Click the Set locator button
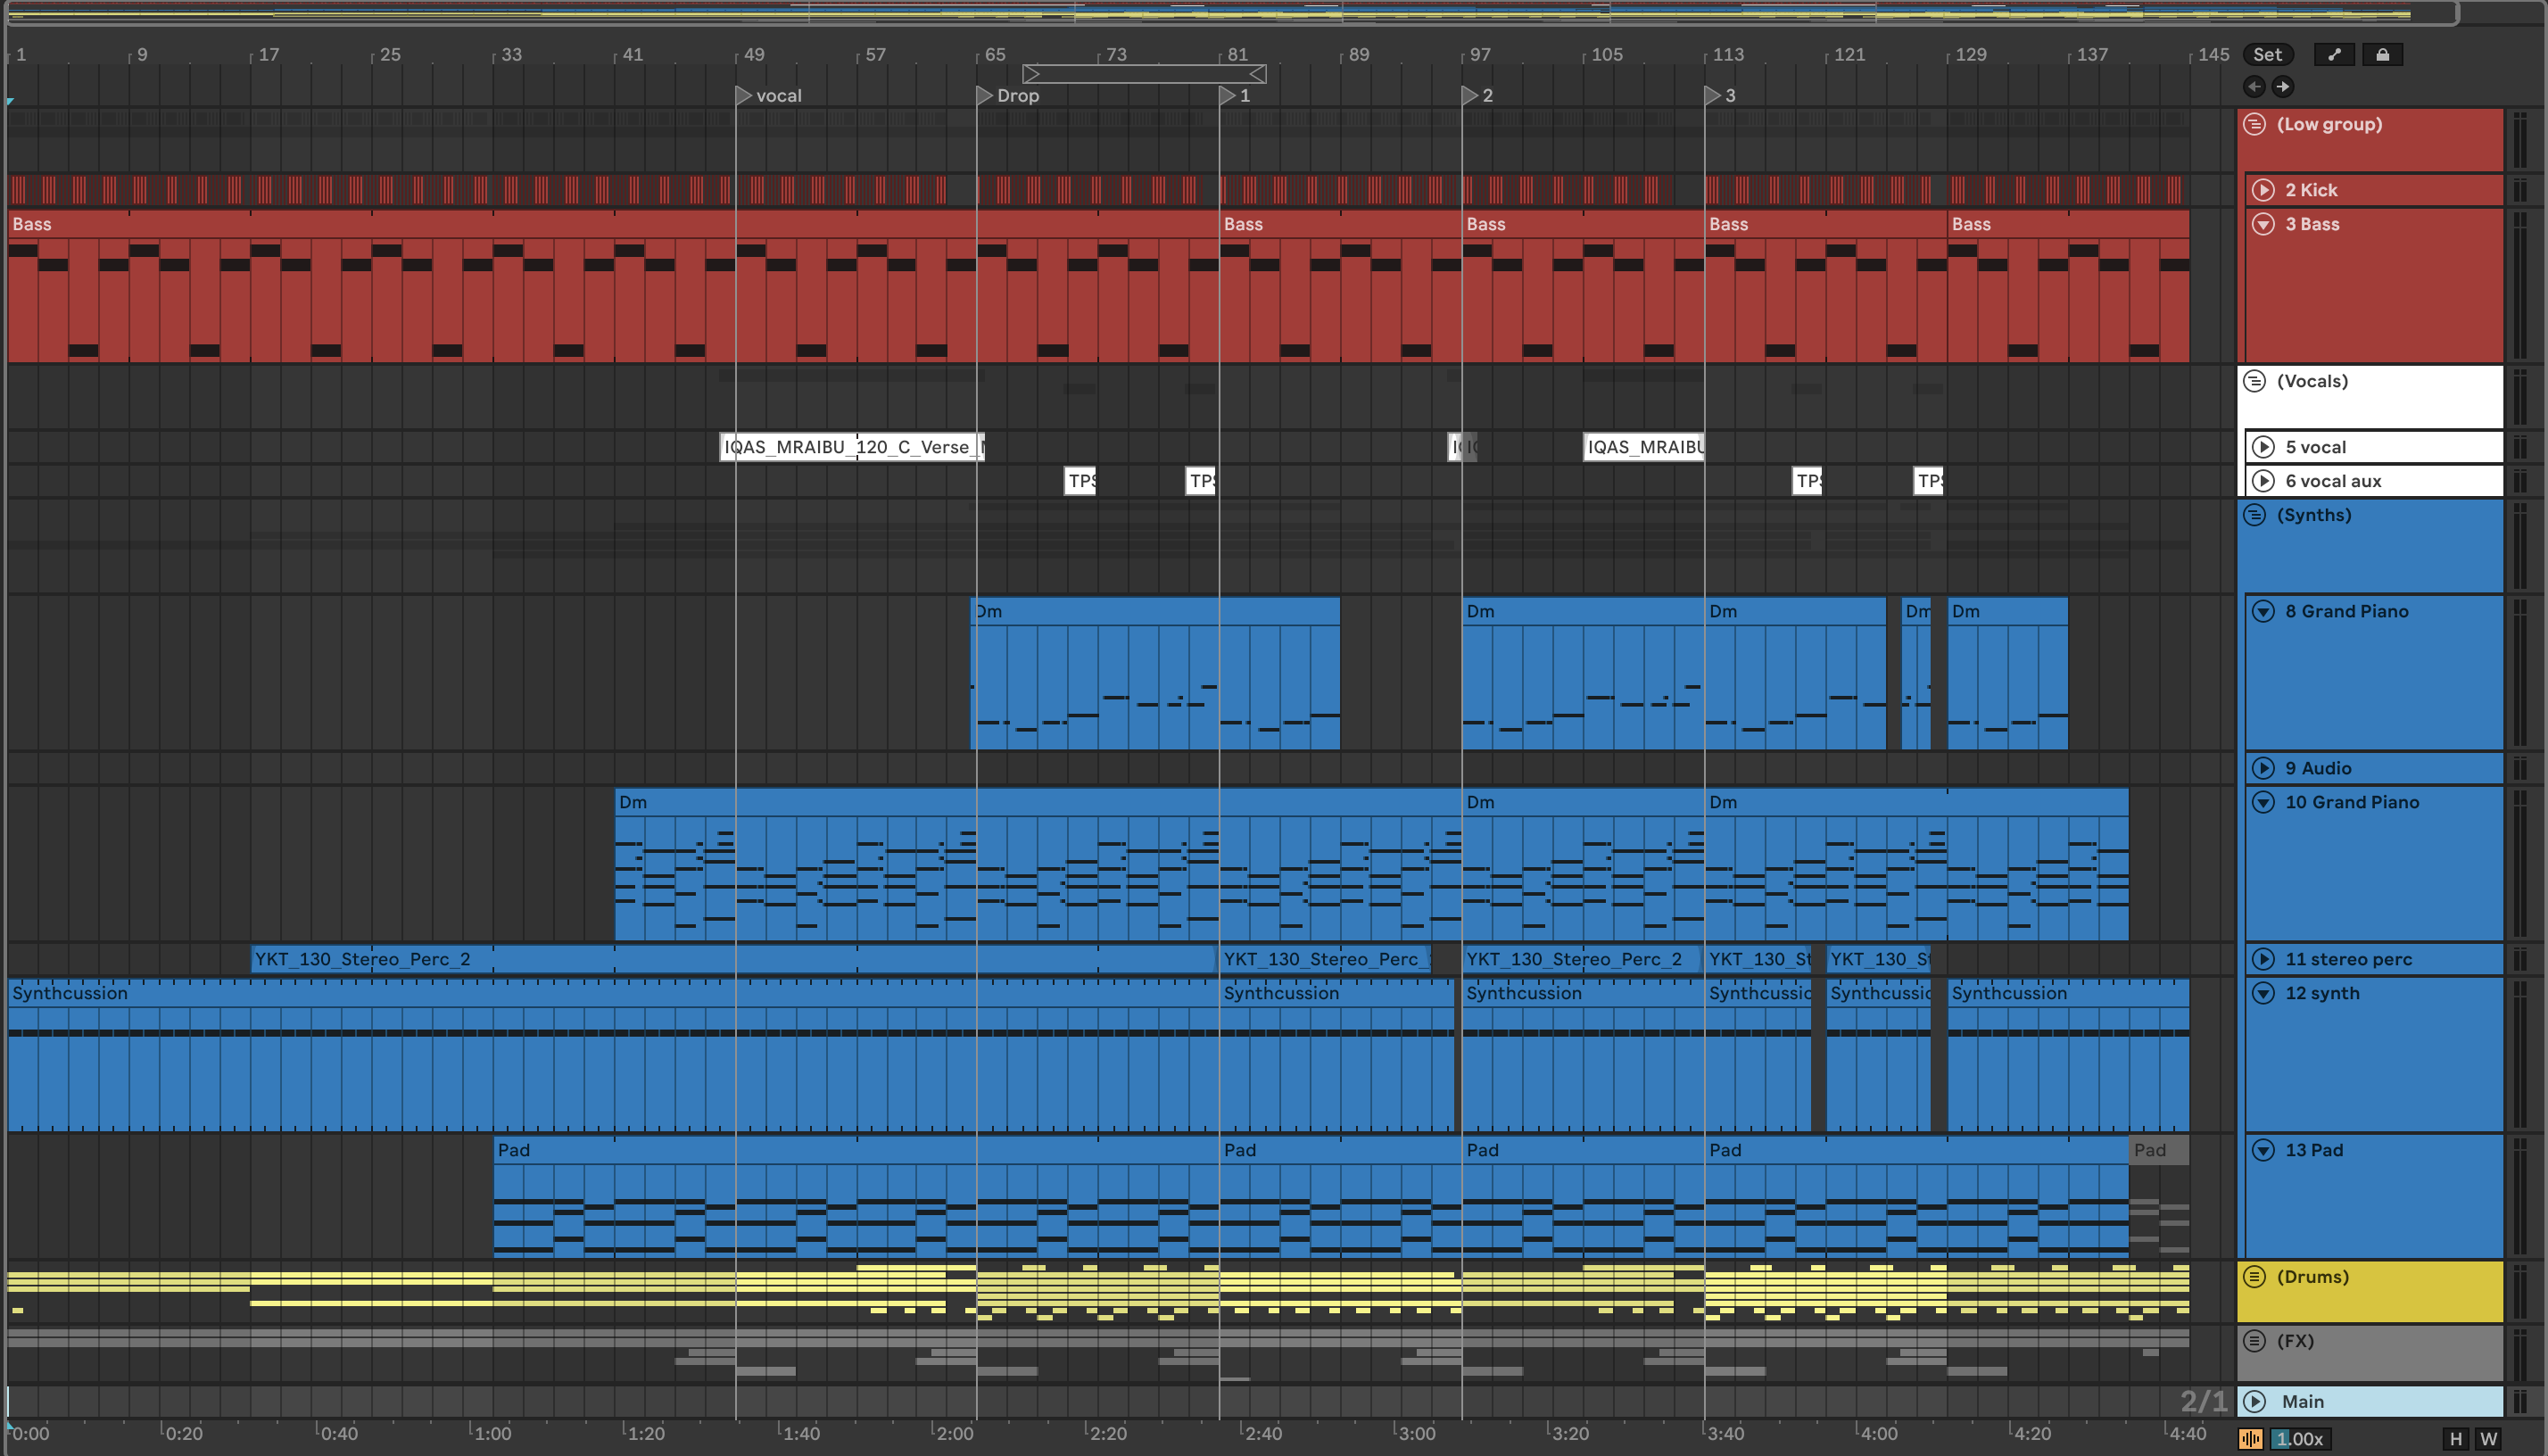The height and width of the screenshot is (1456, 2548). coord(2267,55)
